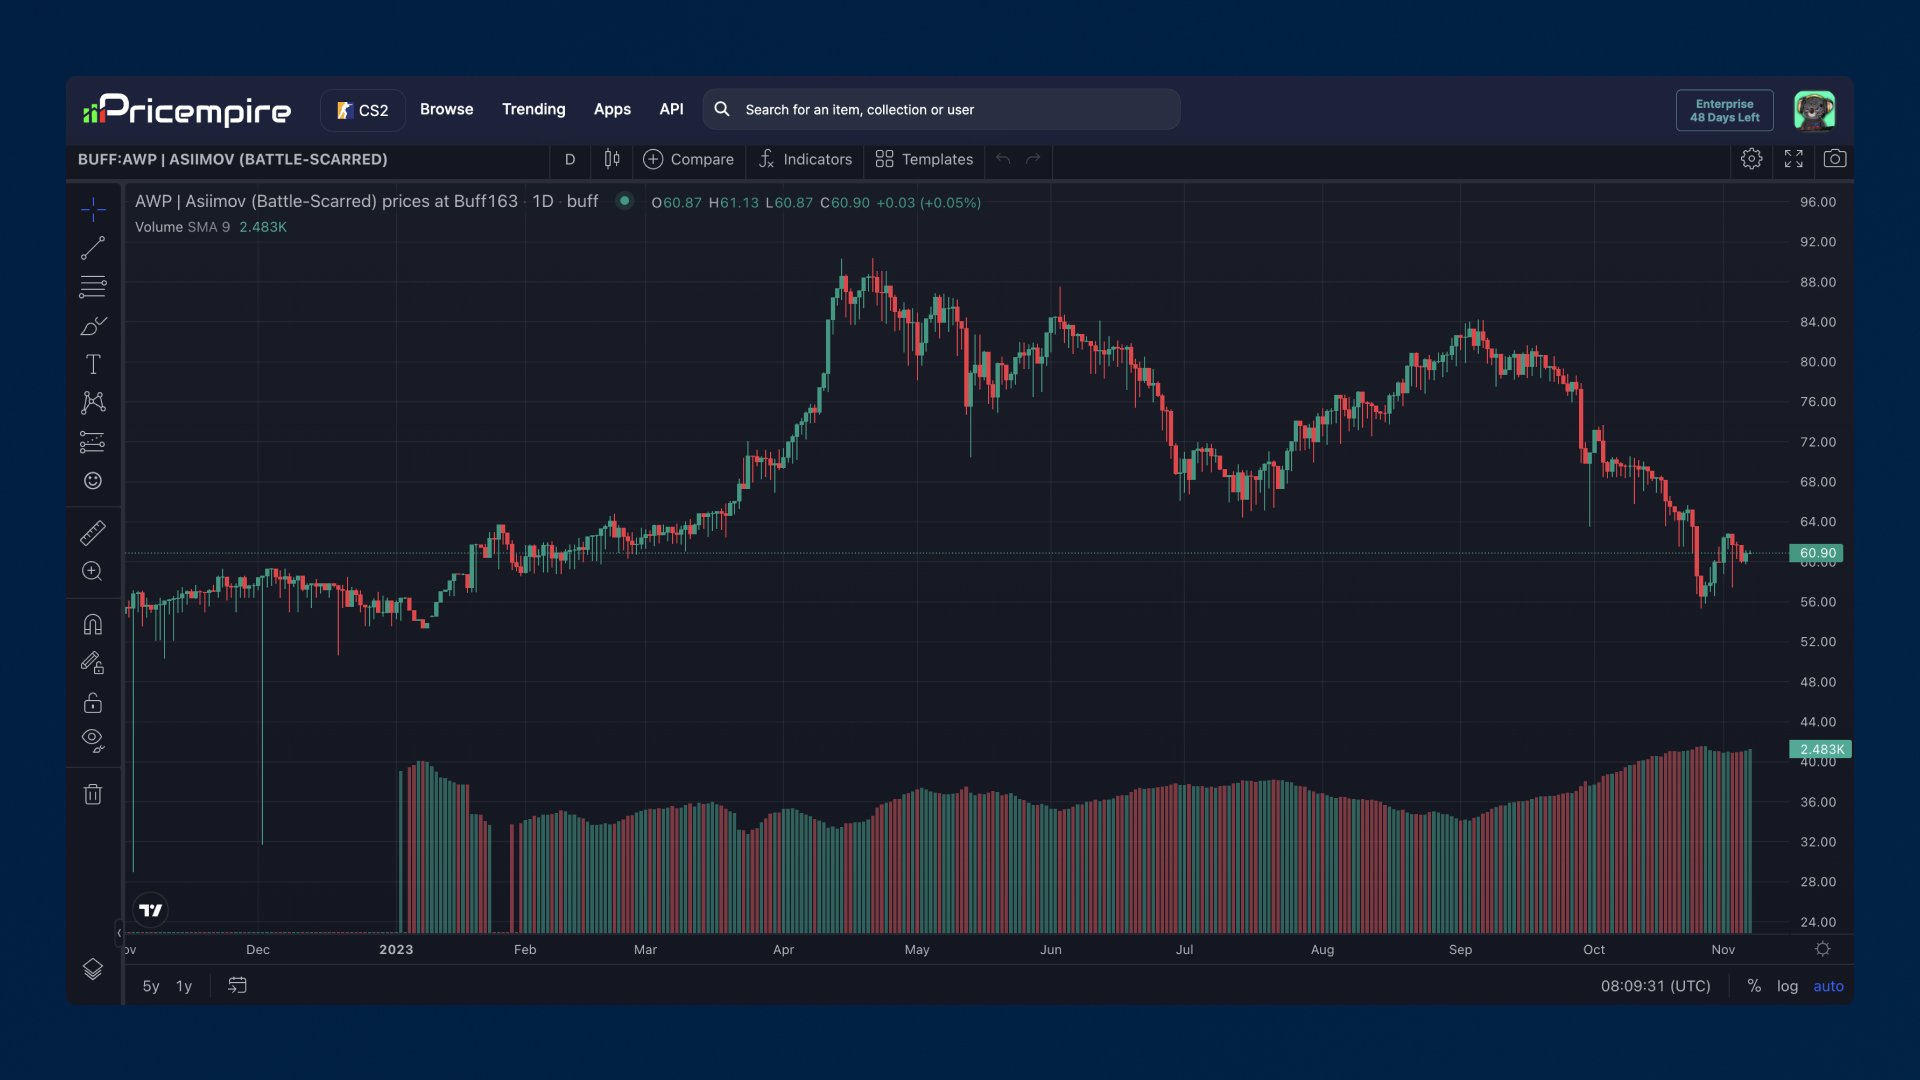1920x1080 pixels.
Task: Toggle percent scale mode
Action: point(1754,986)
